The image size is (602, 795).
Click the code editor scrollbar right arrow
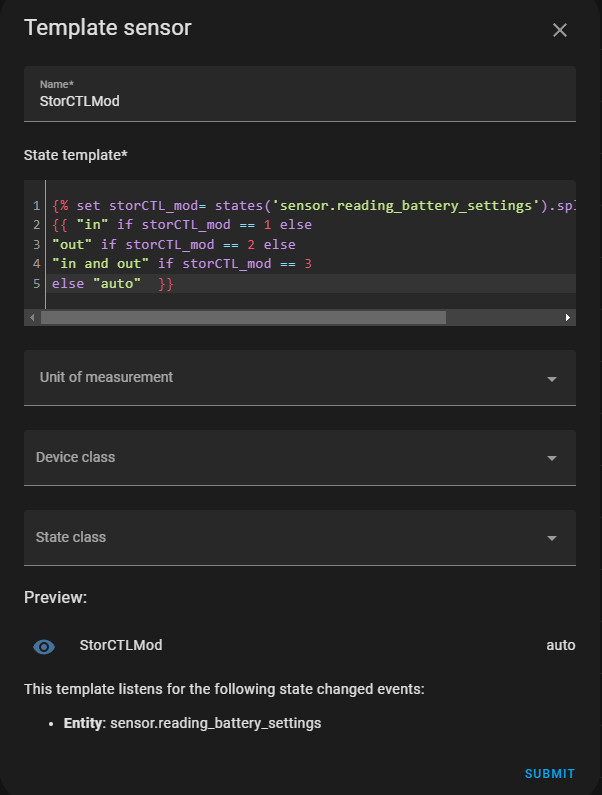click(568, 317)
